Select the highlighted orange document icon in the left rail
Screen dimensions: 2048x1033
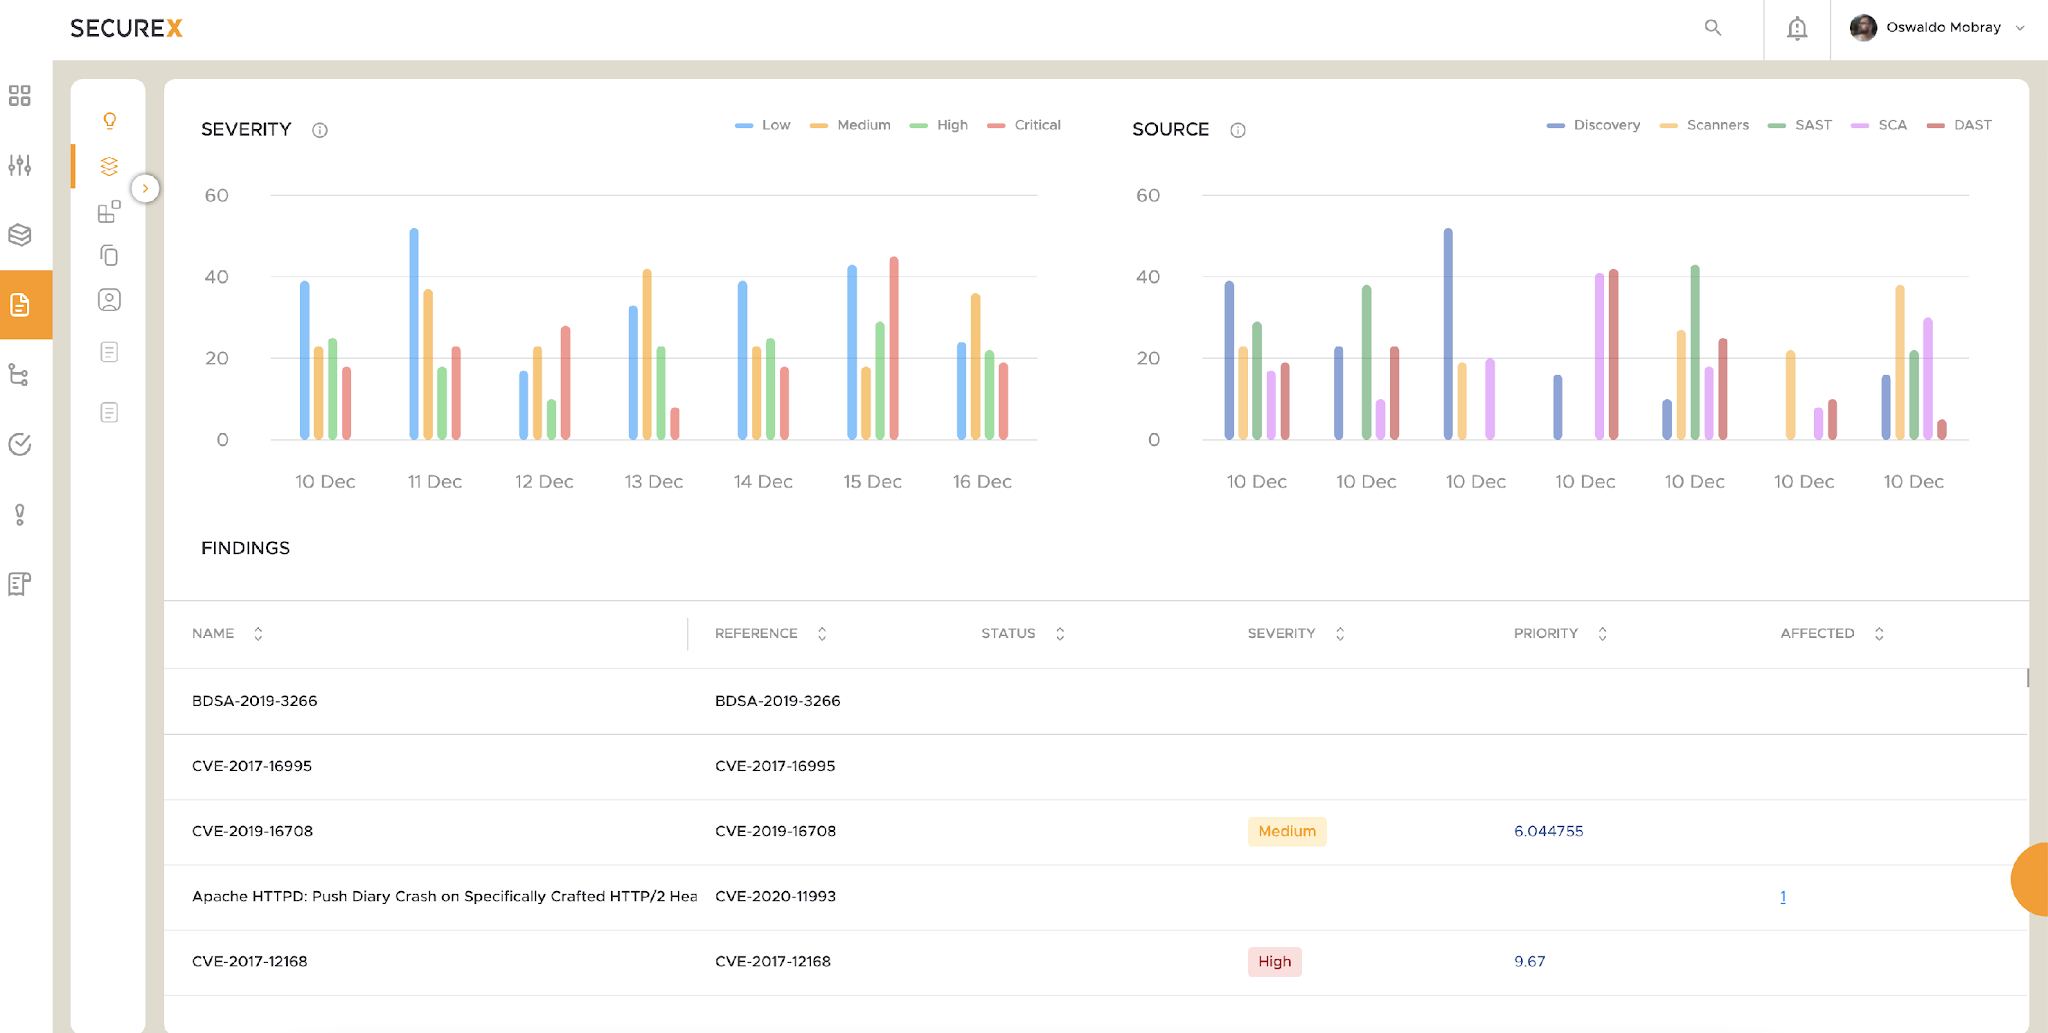[x=20, y=305]
